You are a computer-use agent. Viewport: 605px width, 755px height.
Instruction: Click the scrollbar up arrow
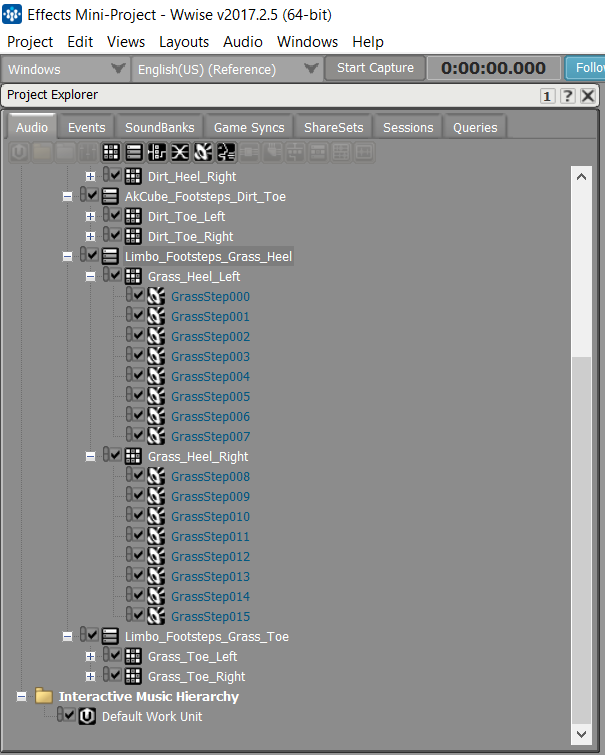pos(581,177)
